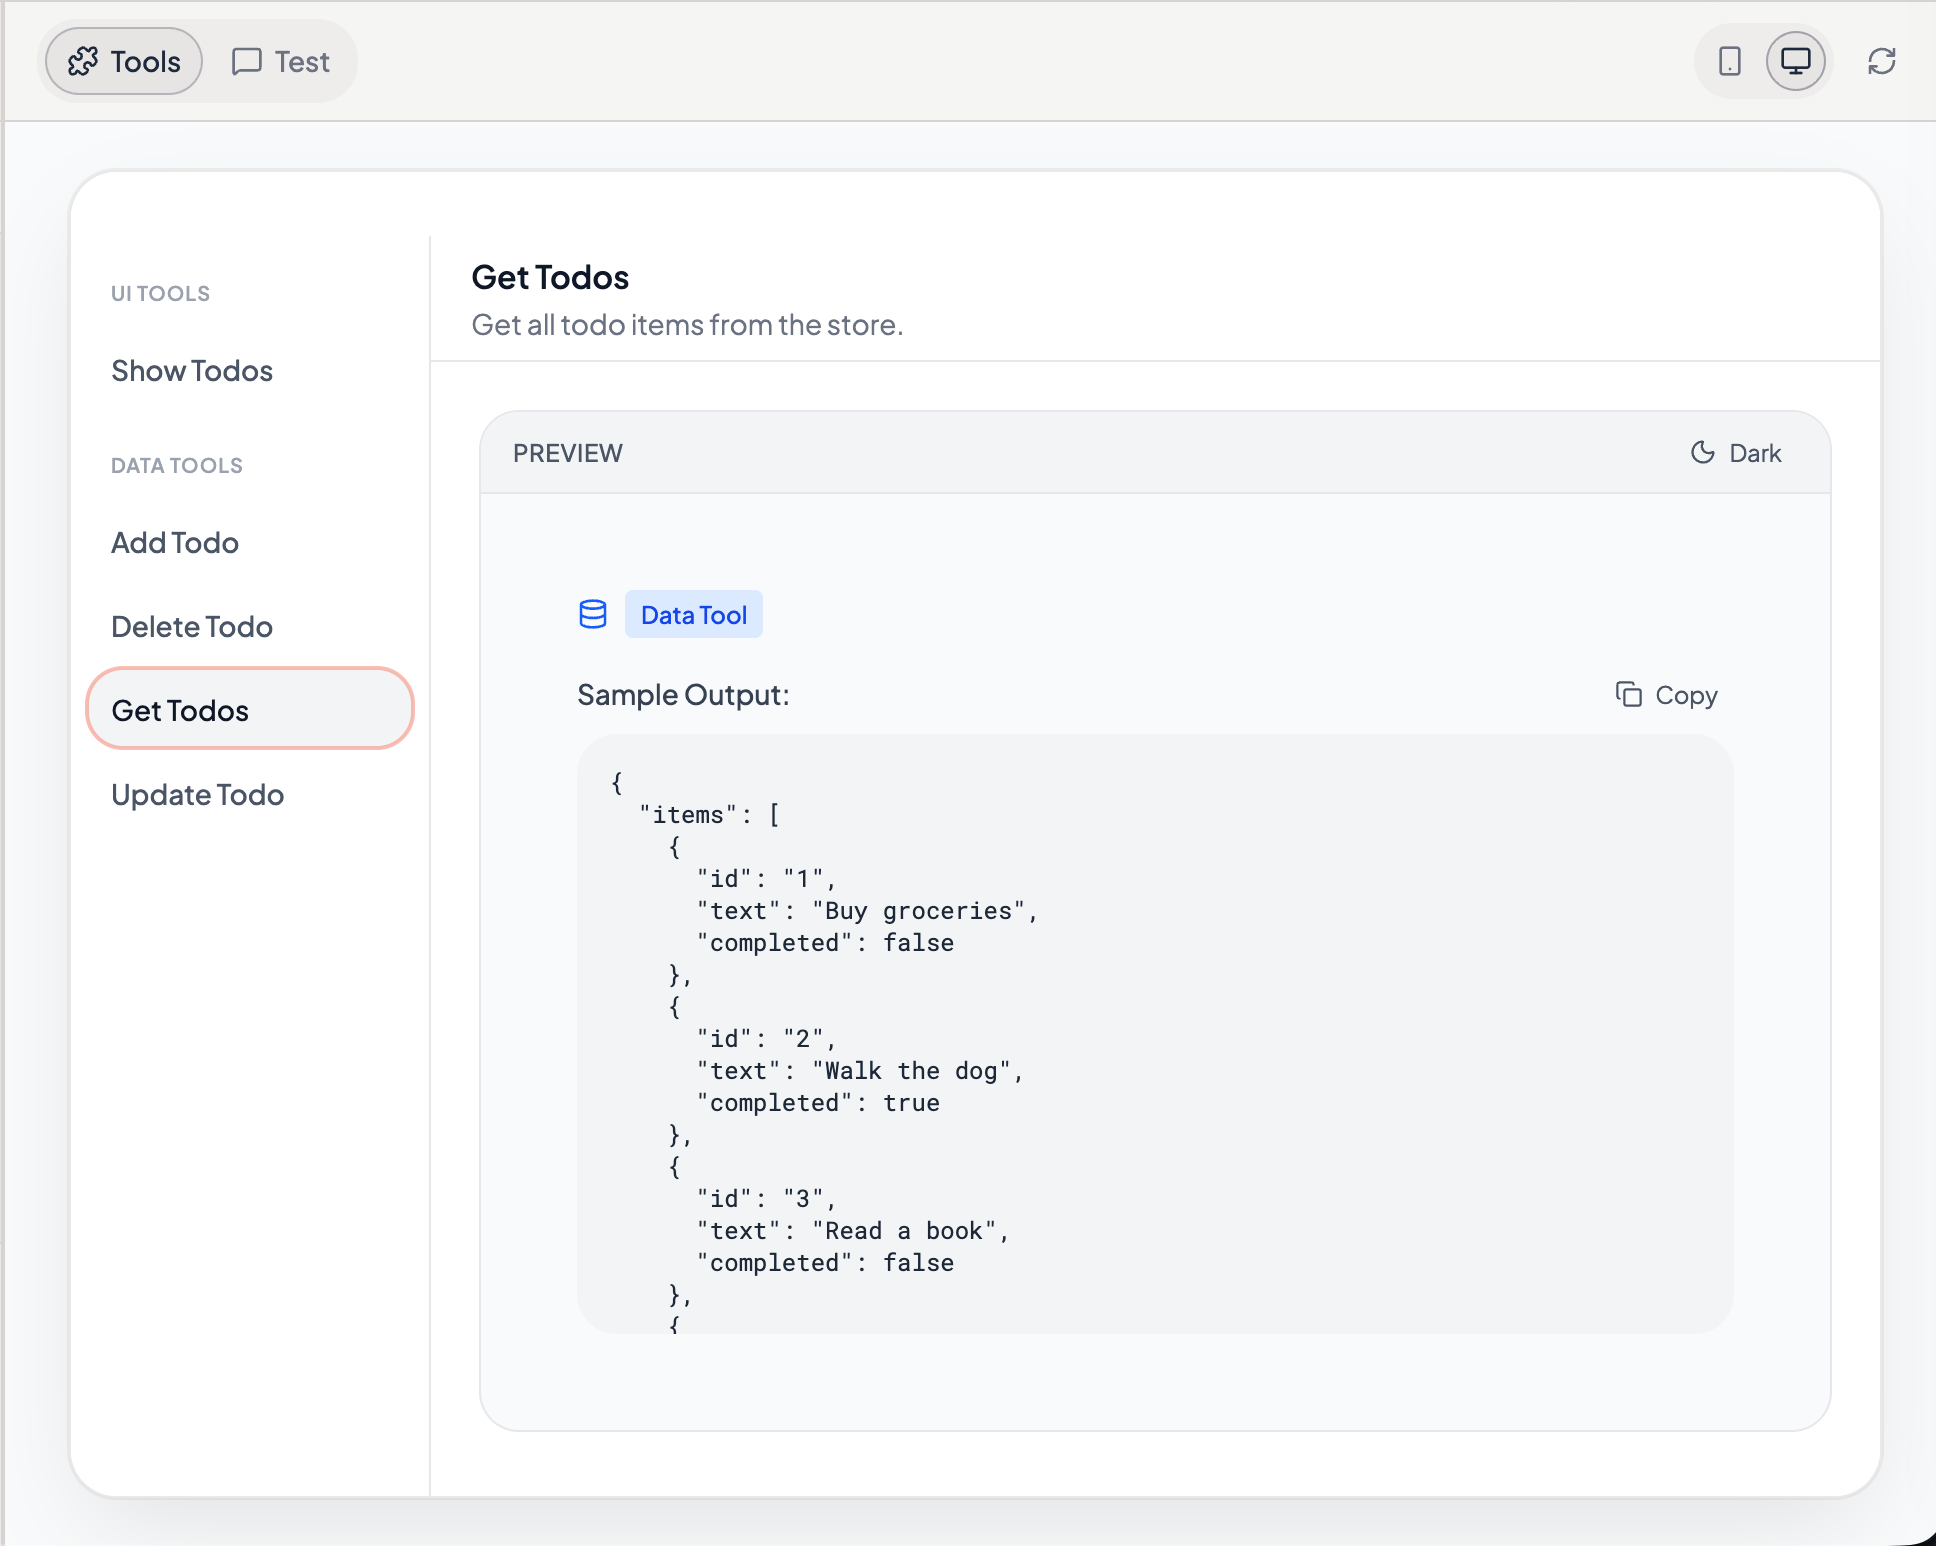The height and width of the screenshot is (1546, 1936).
Task: Open the Test tab
Action: [280, 61]
